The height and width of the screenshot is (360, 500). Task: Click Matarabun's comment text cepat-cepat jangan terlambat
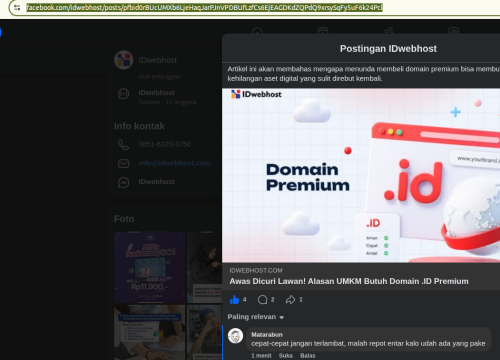tap(368, 344)
